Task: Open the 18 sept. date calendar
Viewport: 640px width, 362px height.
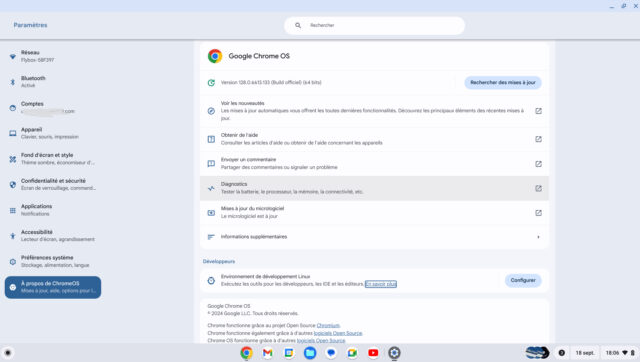Action: coord(585,353)
